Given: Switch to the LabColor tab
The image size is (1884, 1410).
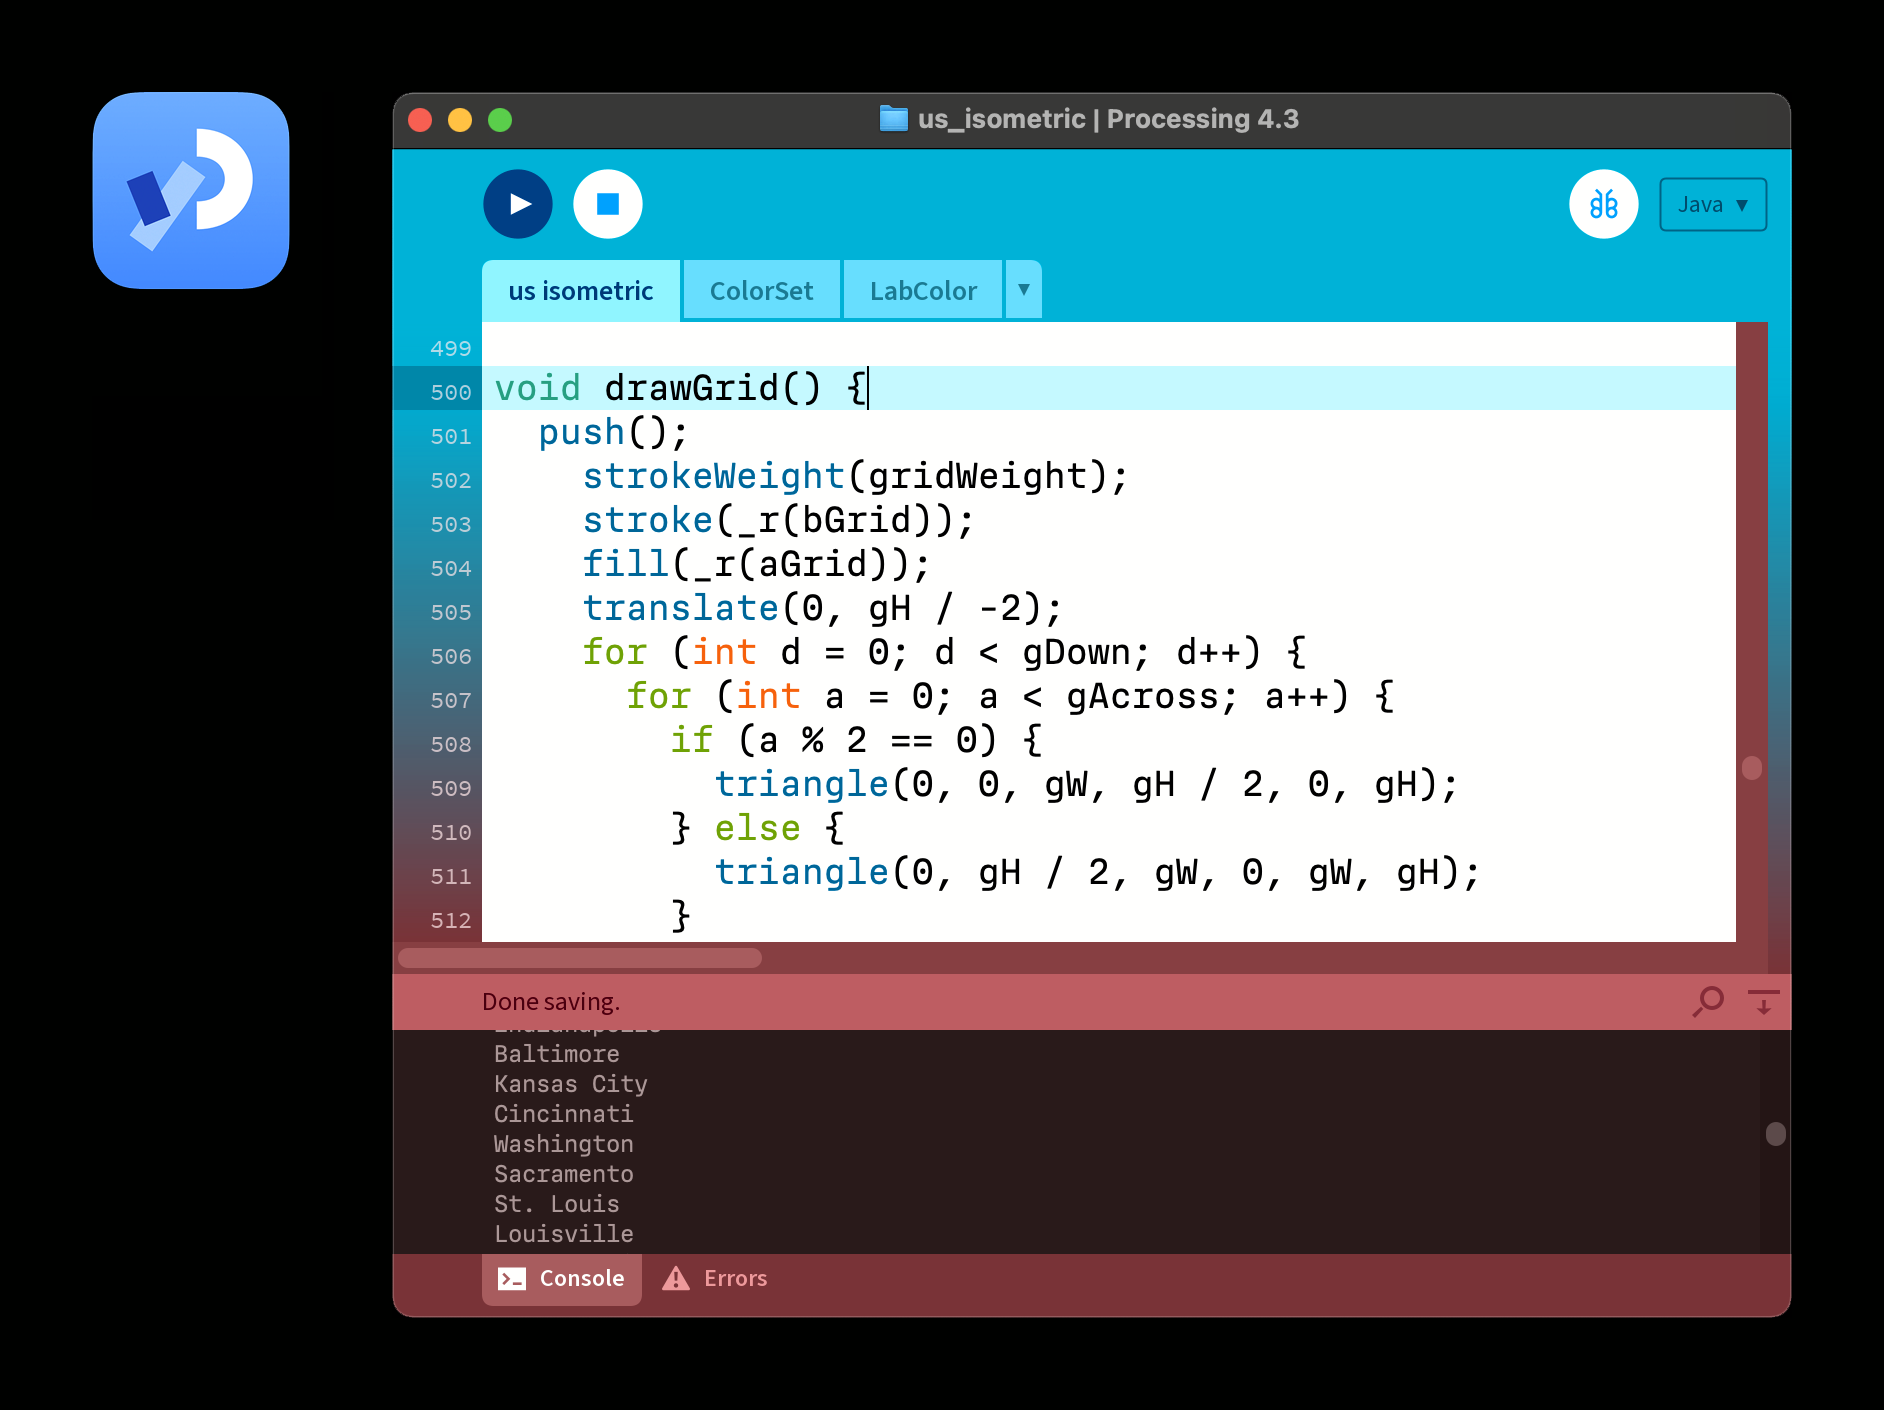Looking at the screenshot, I should pos(922,291).
